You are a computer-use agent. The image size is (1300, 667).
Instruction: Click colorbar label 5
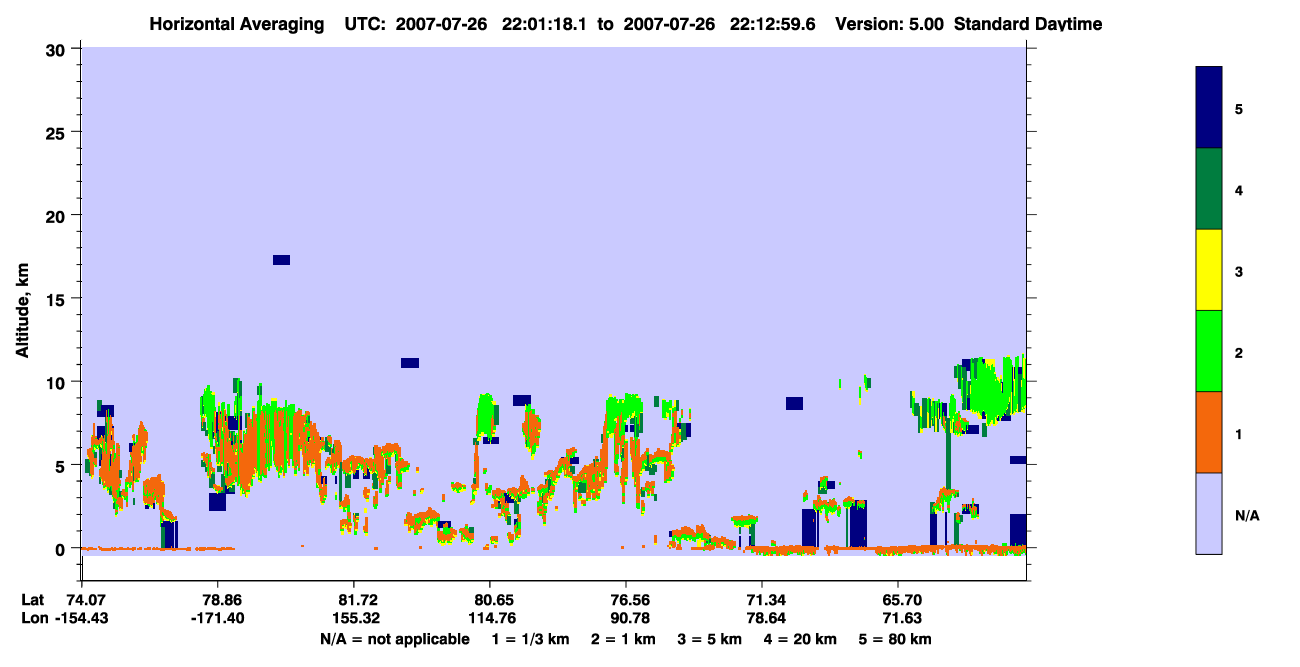point(1238,108)
